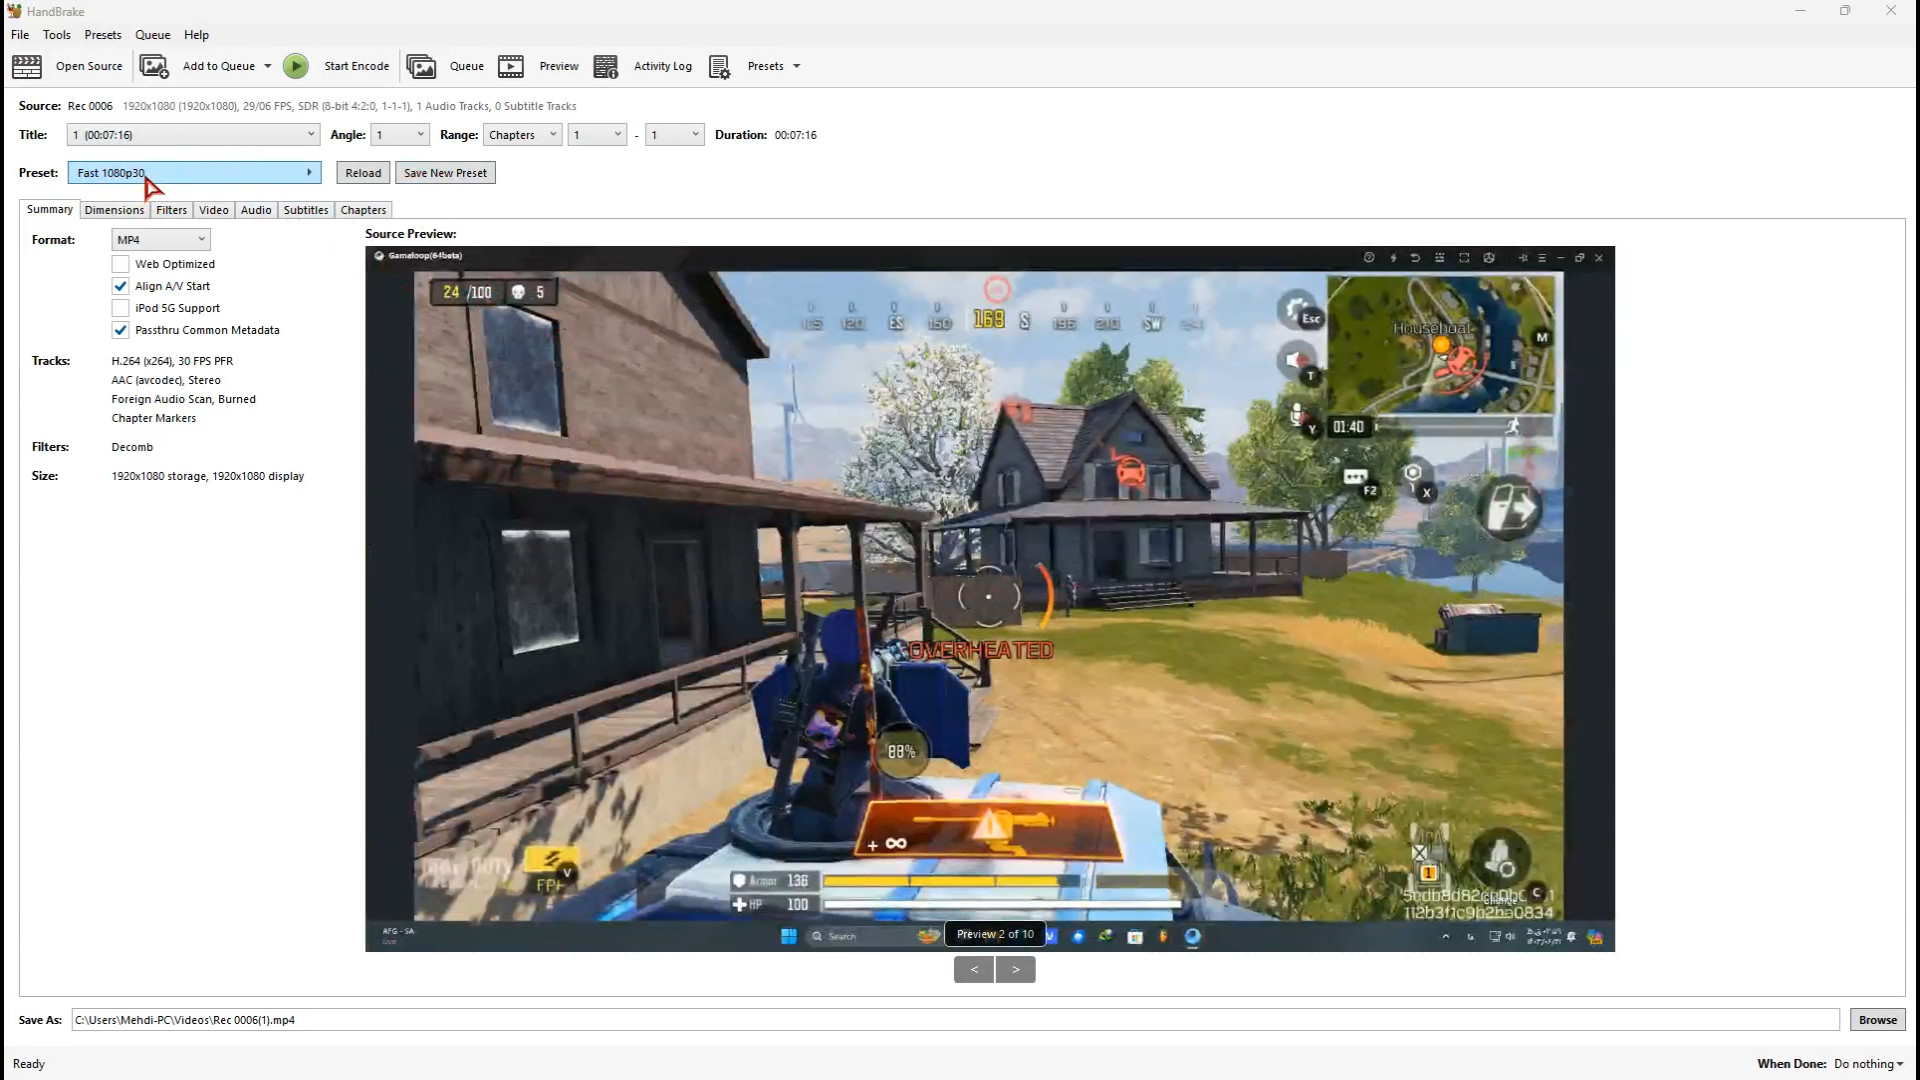The width and height of the screenshot is (1920, 1080).
Task: Switch to the Video tab
Action: click(x=213, y=210)
